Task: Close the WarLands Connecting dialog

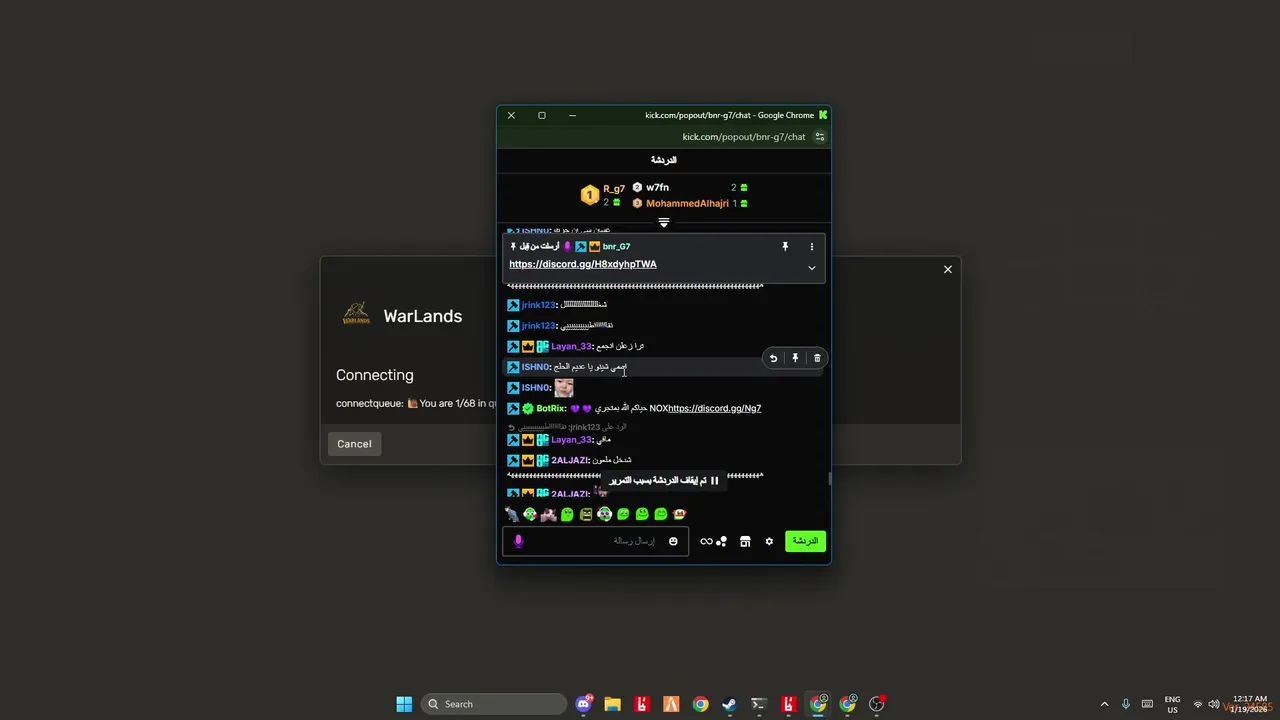Action: [x=948, y=269]
